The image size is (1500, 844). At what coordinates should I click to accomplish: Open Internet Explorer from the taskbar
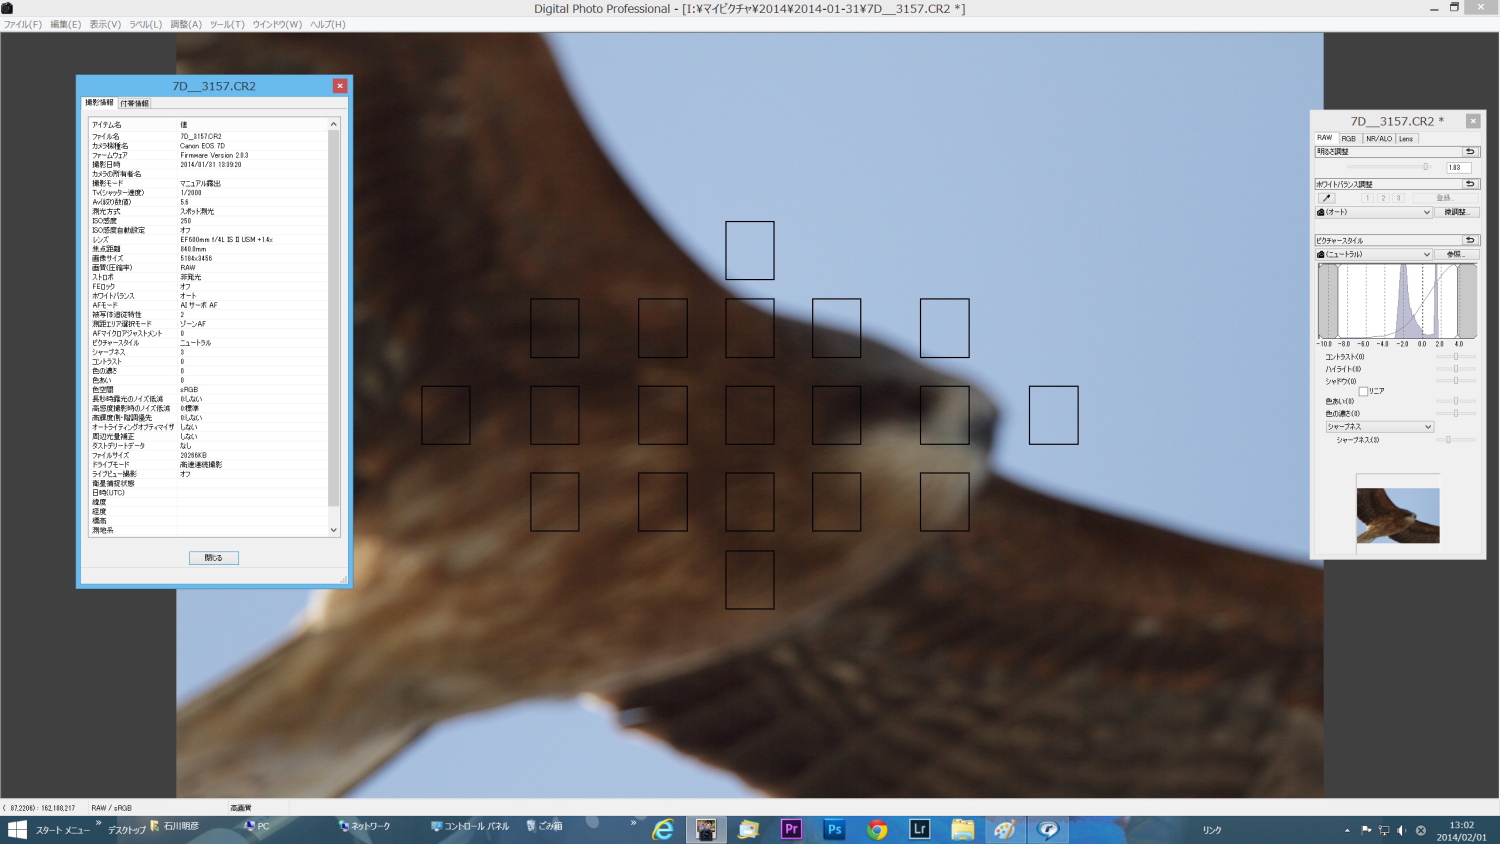pos(663,830)
